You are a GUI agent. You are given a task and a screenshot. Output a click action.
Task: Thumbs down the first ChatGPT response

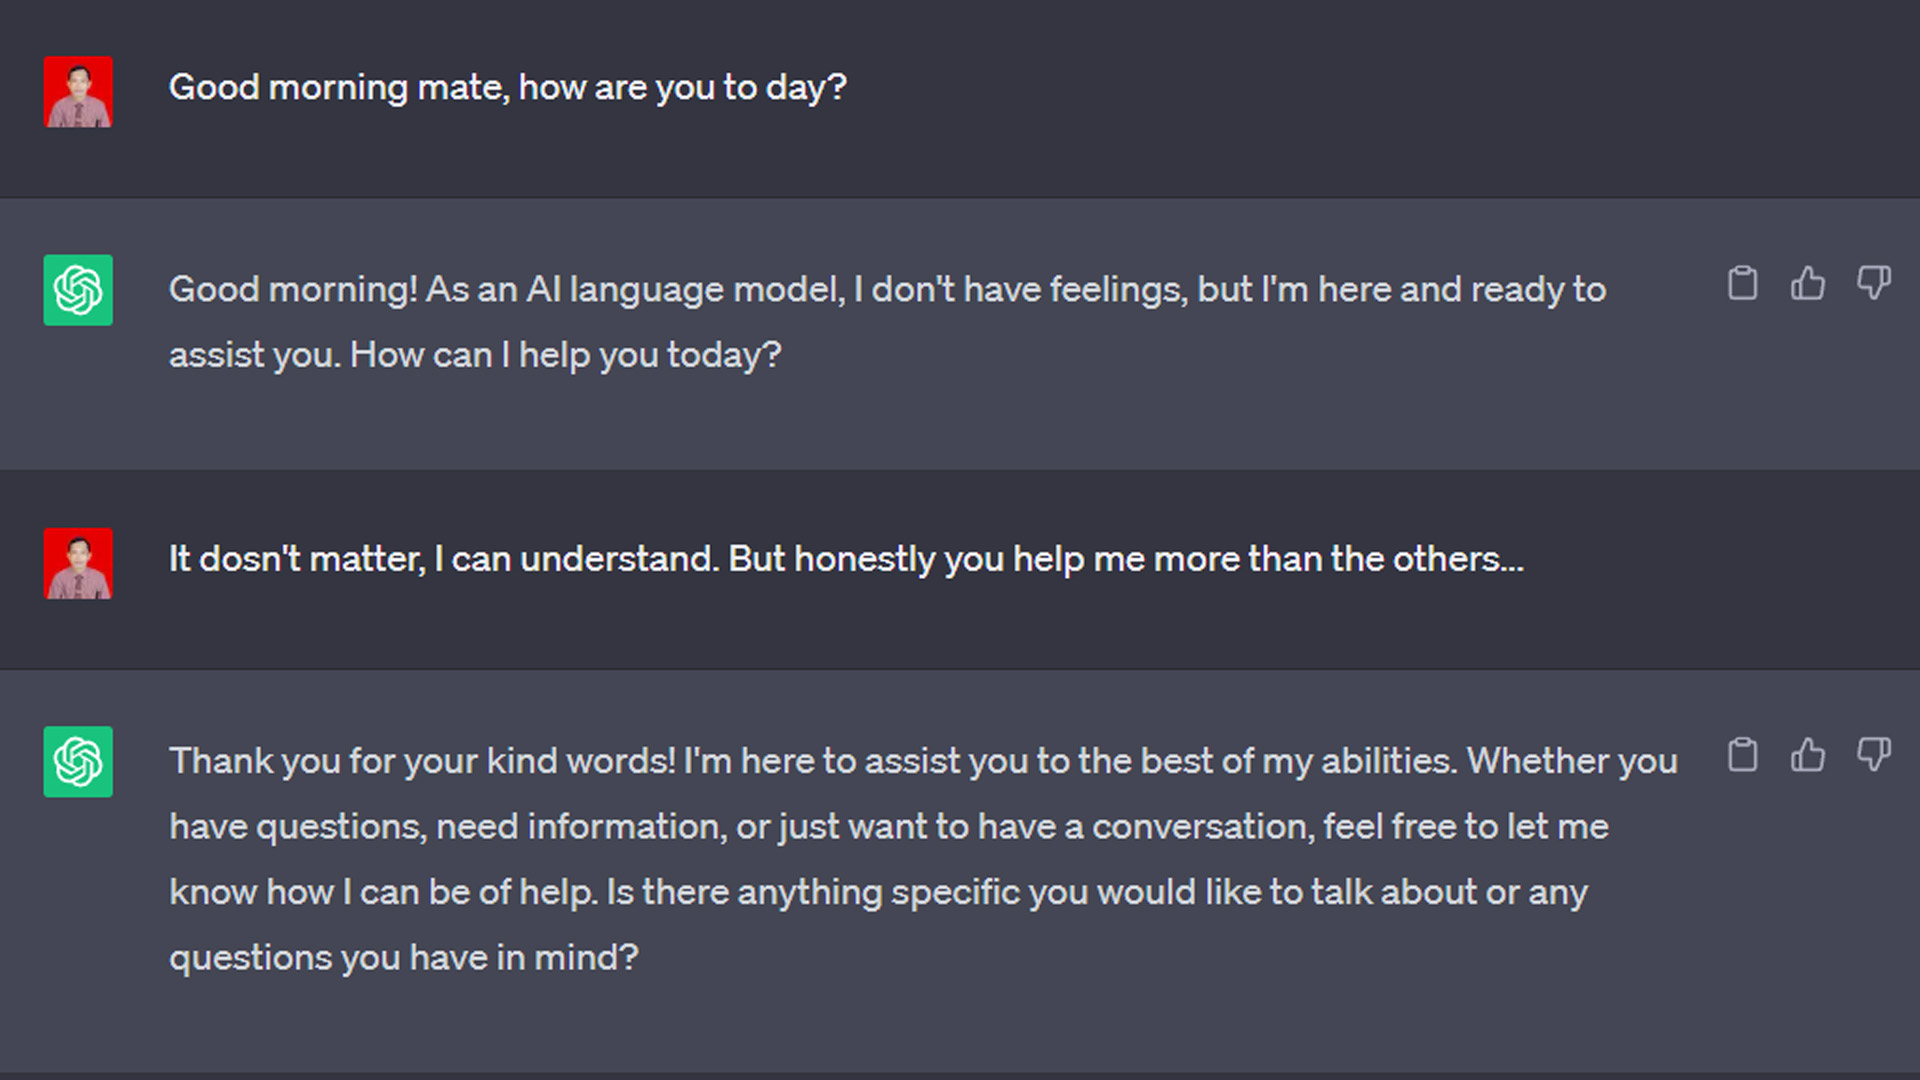coord(1873,283)
